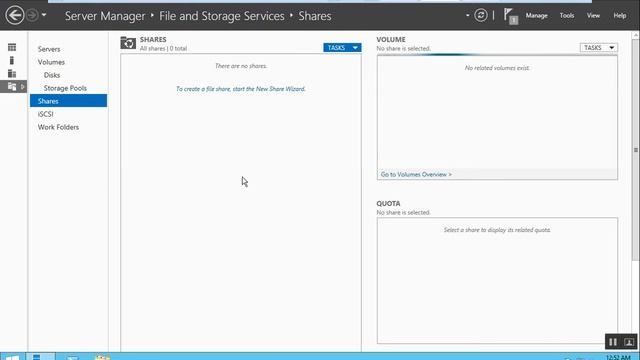640x360 pixels.
Task: Open the Dashboard icon in left sidebar
Action: [12, 47]
